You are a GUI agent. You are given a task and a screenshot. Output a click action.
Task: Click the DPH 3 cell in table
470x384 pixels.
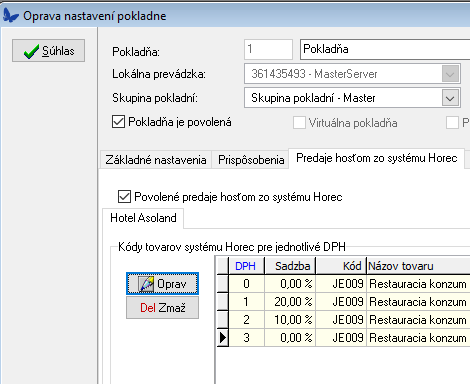(x=246, y=338)
